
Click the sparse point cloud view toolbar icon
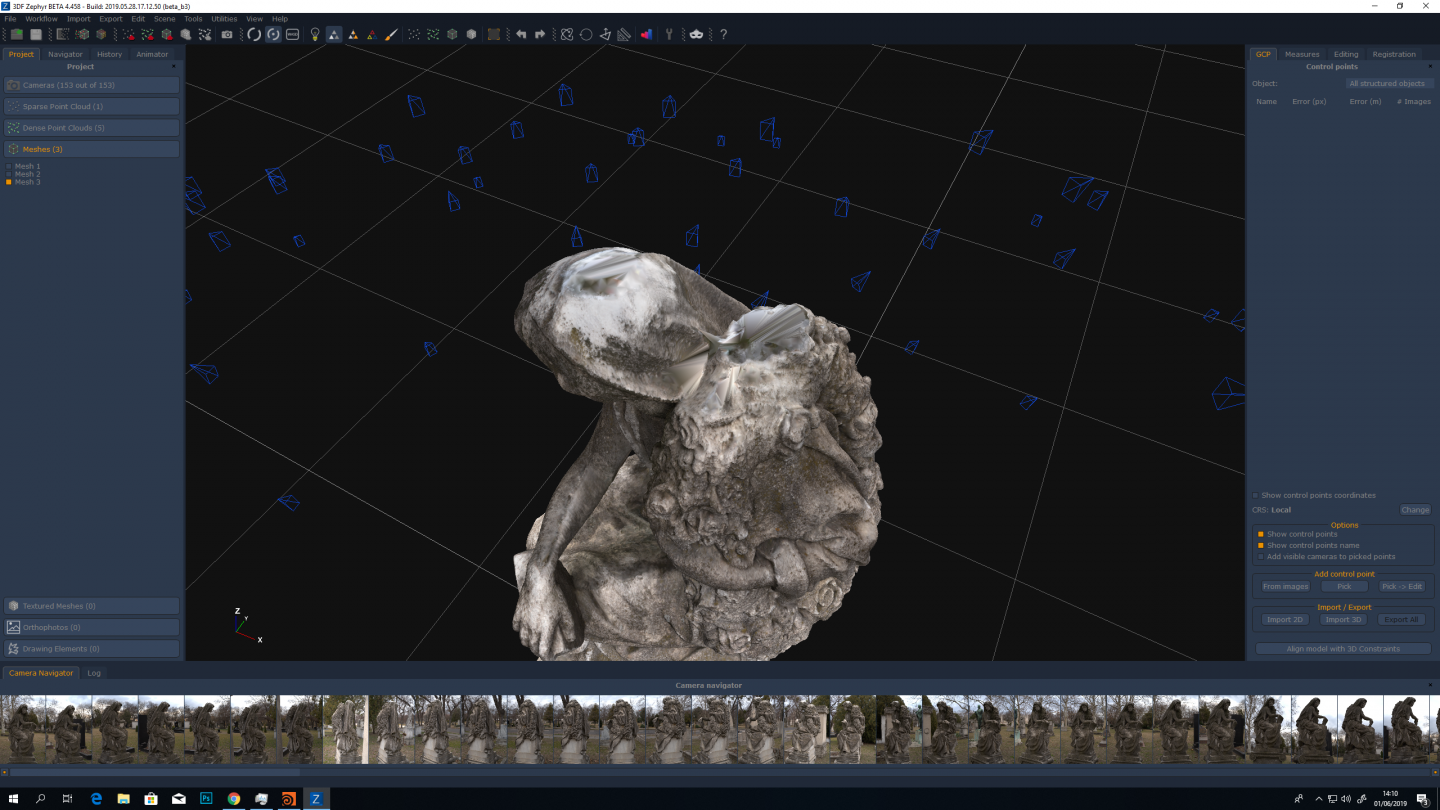click(414, 34)
